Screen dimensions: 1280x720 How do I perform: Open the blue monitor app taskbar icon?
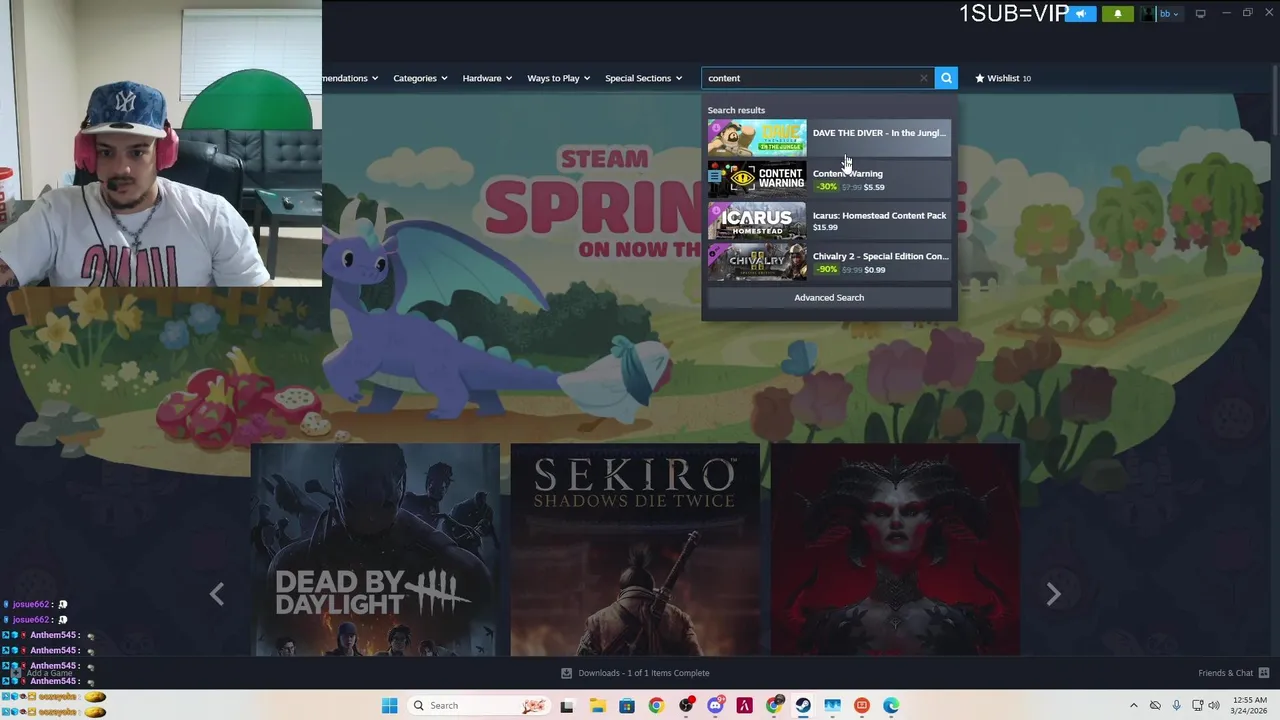click(x=833, y=706)
